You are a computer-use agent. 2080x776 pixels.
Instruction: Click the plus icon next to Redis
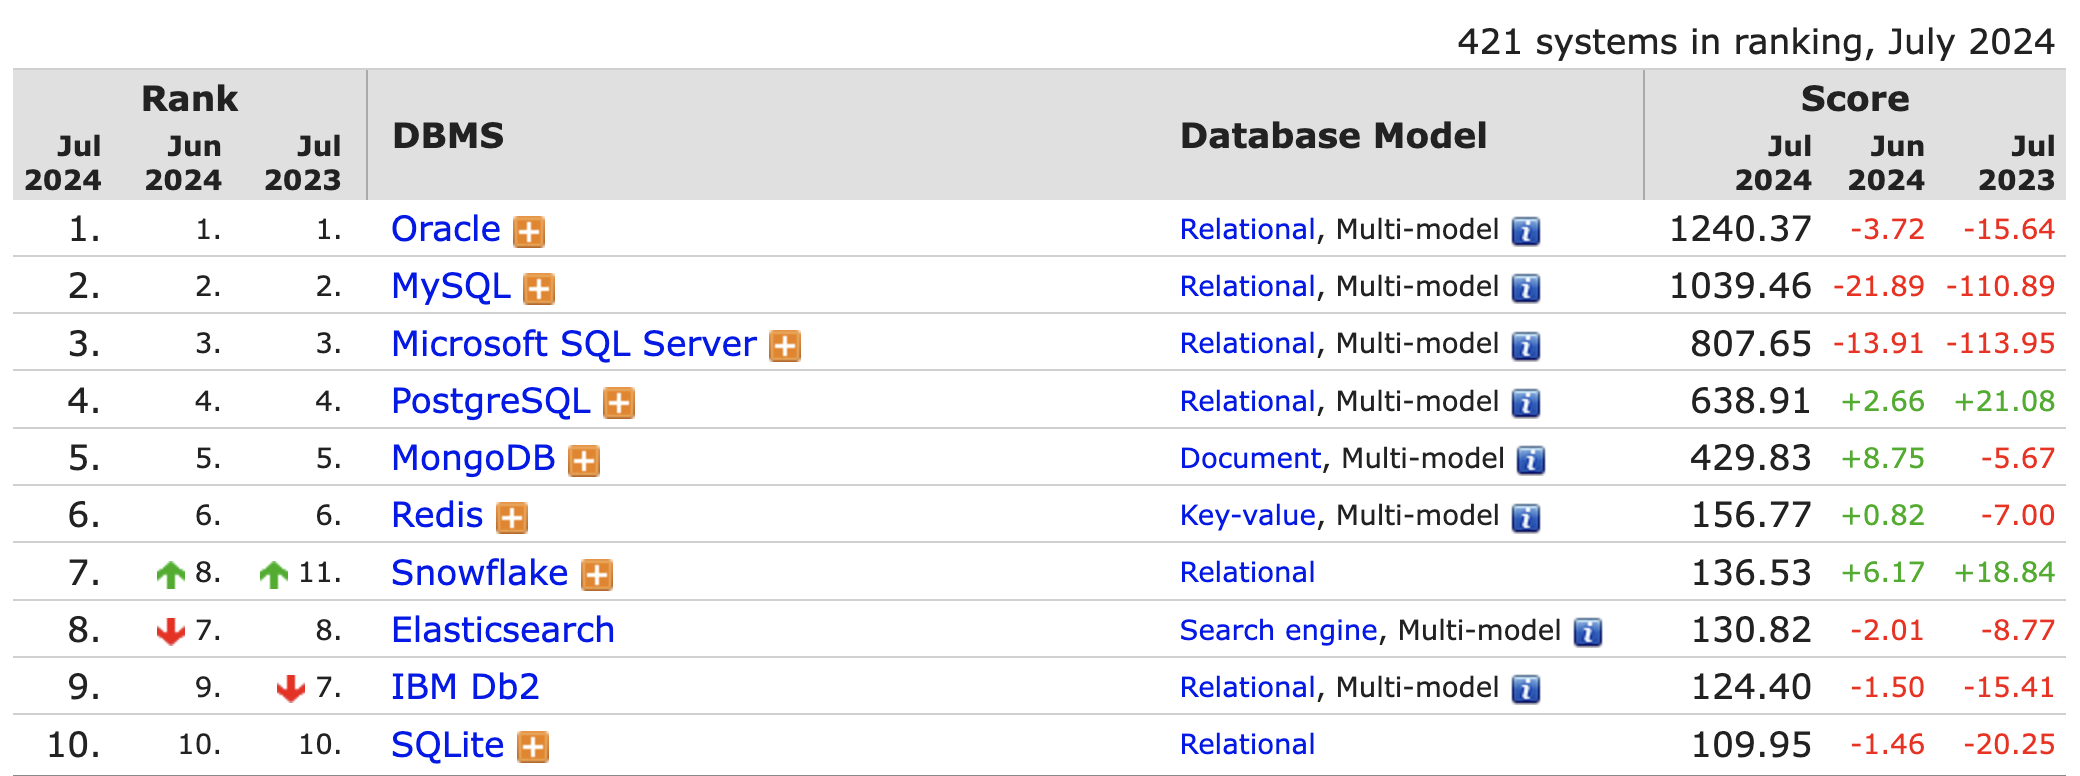click(512, 518)
